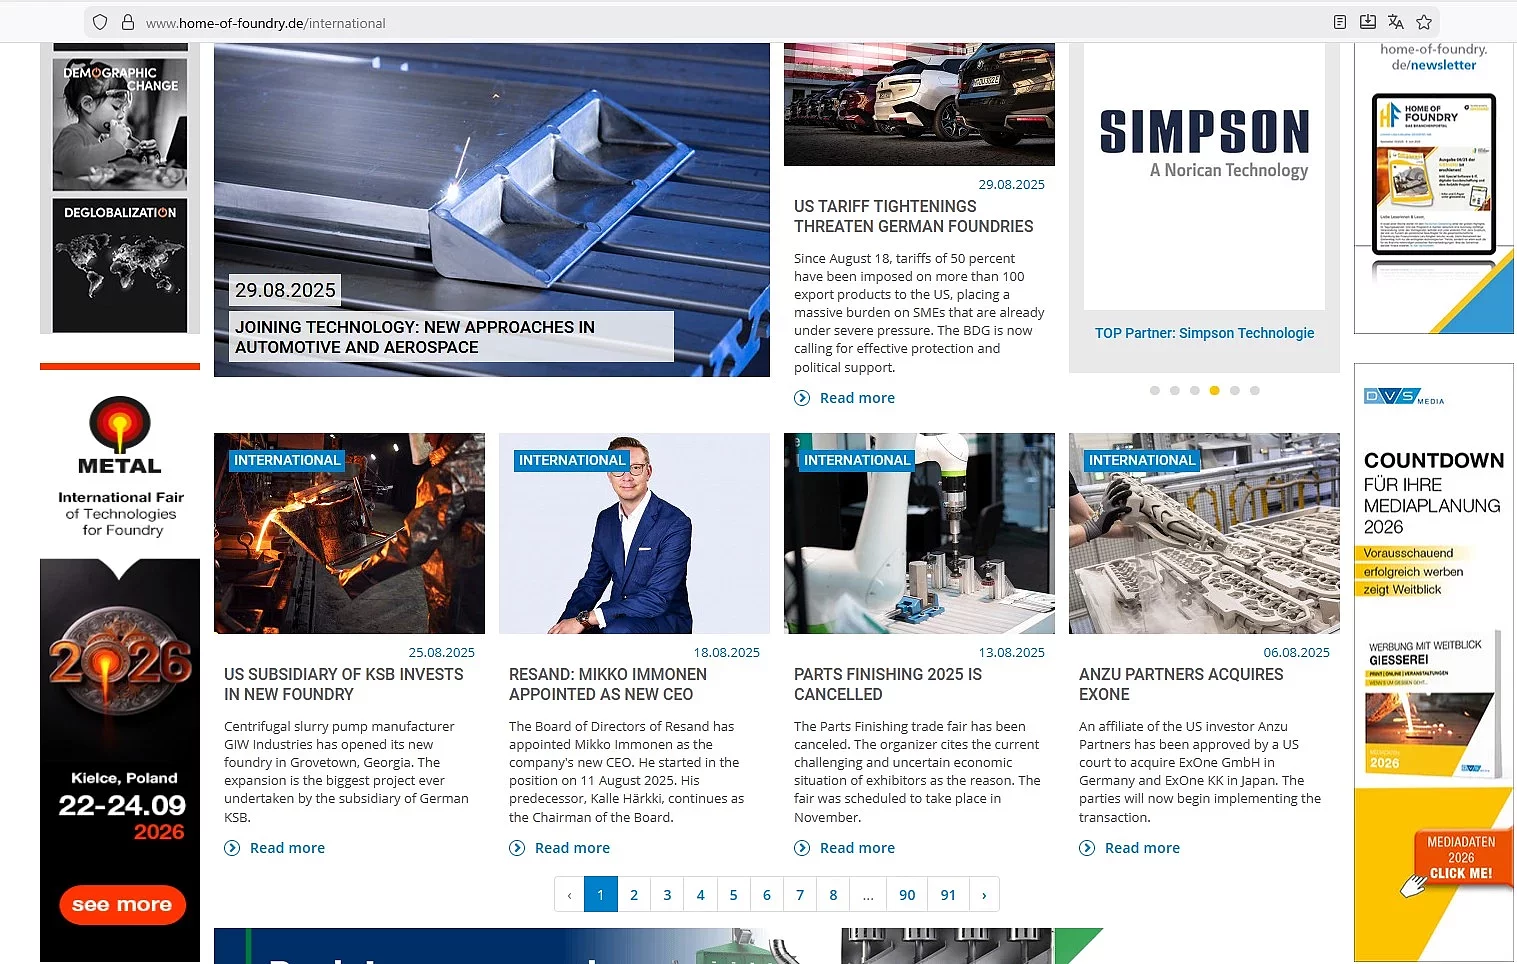1517x964 pixels.
Task: Click arrow icon beside US tariff Read more
Action: [802, 398]
